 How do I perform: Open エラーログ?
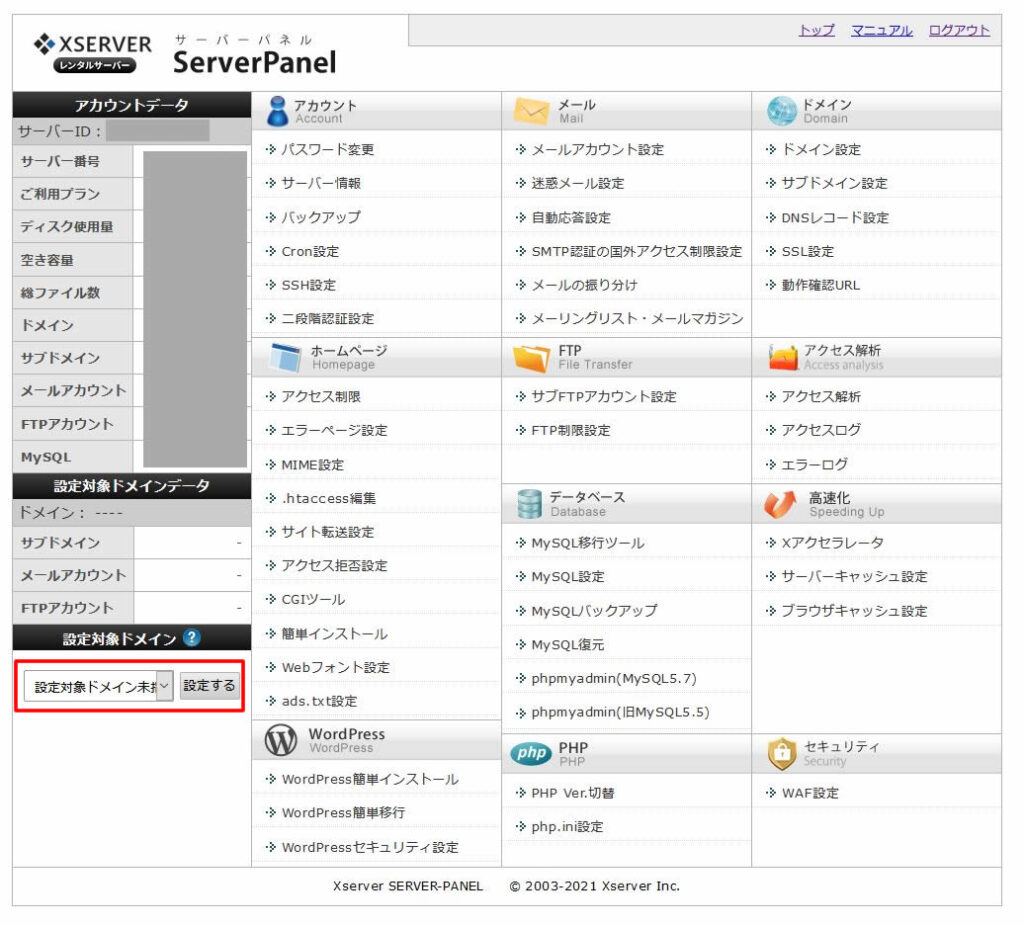point(814,465)
